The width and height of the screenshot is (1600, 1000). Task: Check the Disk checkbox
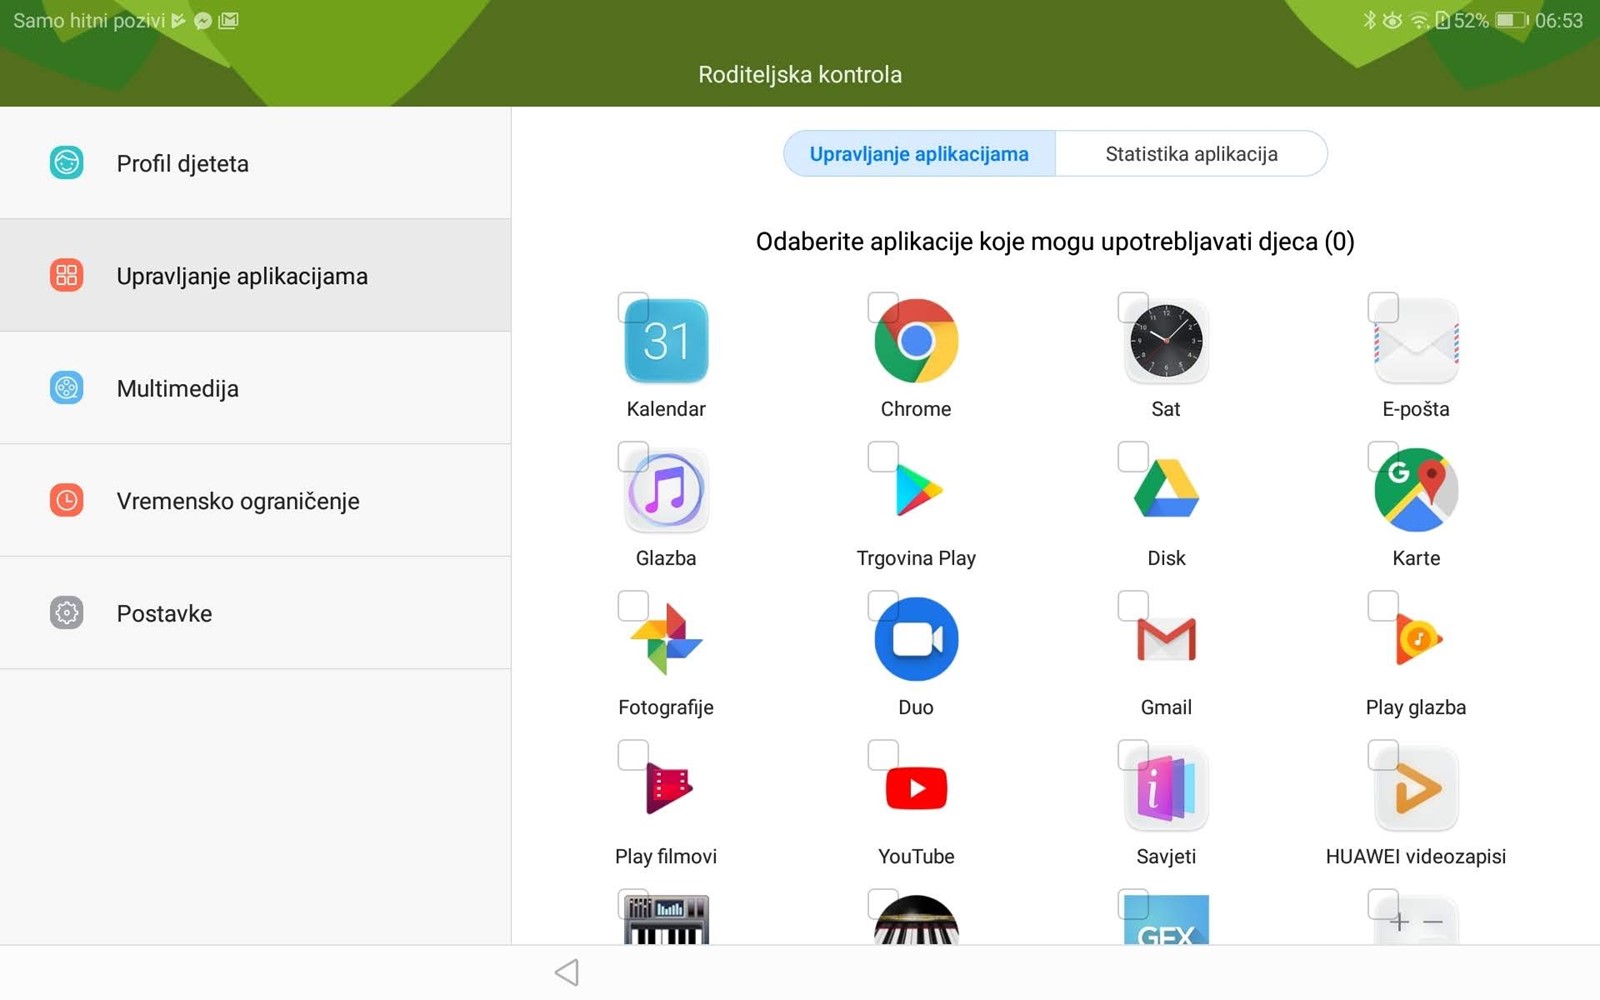click(1133, 456)
